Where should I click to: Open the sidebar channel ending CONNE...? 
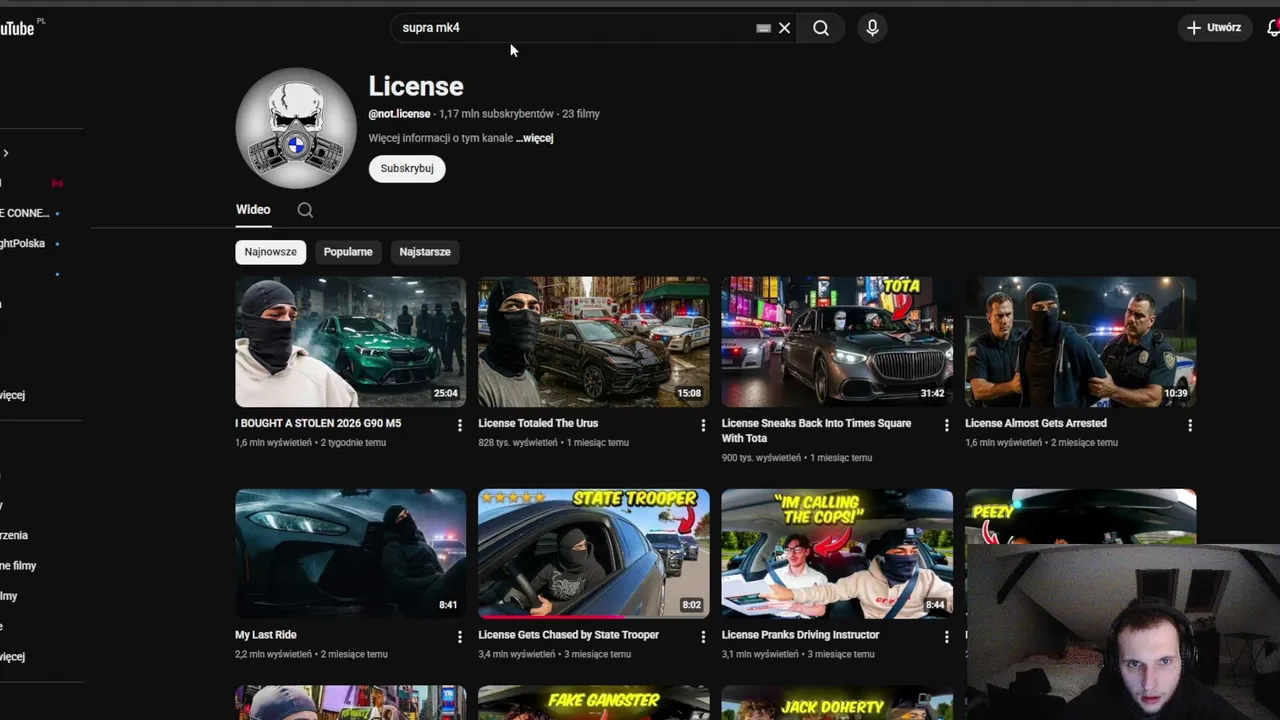point(25,213)
